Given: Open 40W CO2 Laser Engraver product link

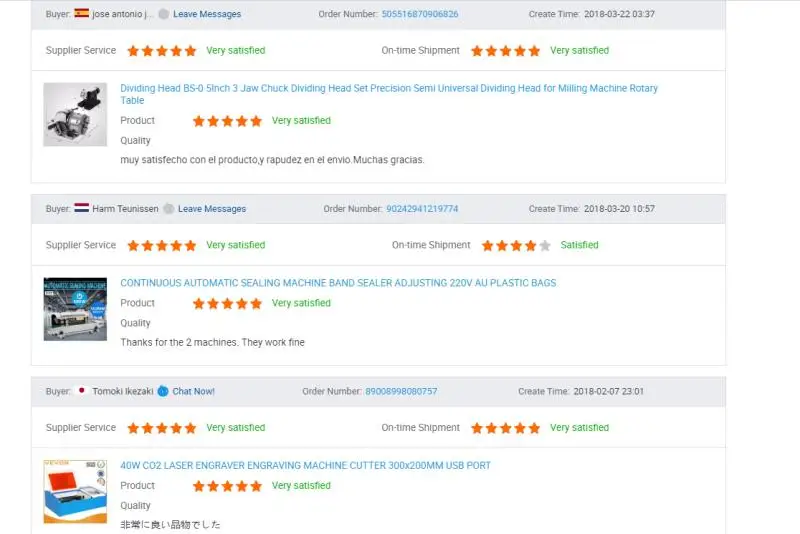Looking at the screenshot, I should click(x=305, y=465).
